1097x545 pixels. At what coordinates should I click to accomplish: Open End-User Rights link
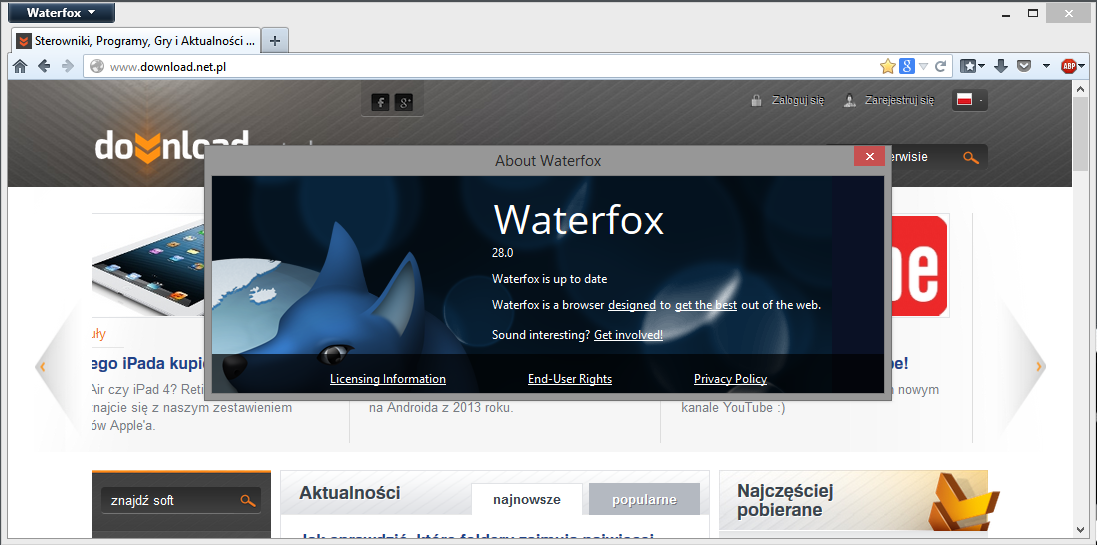coord(570,379)
